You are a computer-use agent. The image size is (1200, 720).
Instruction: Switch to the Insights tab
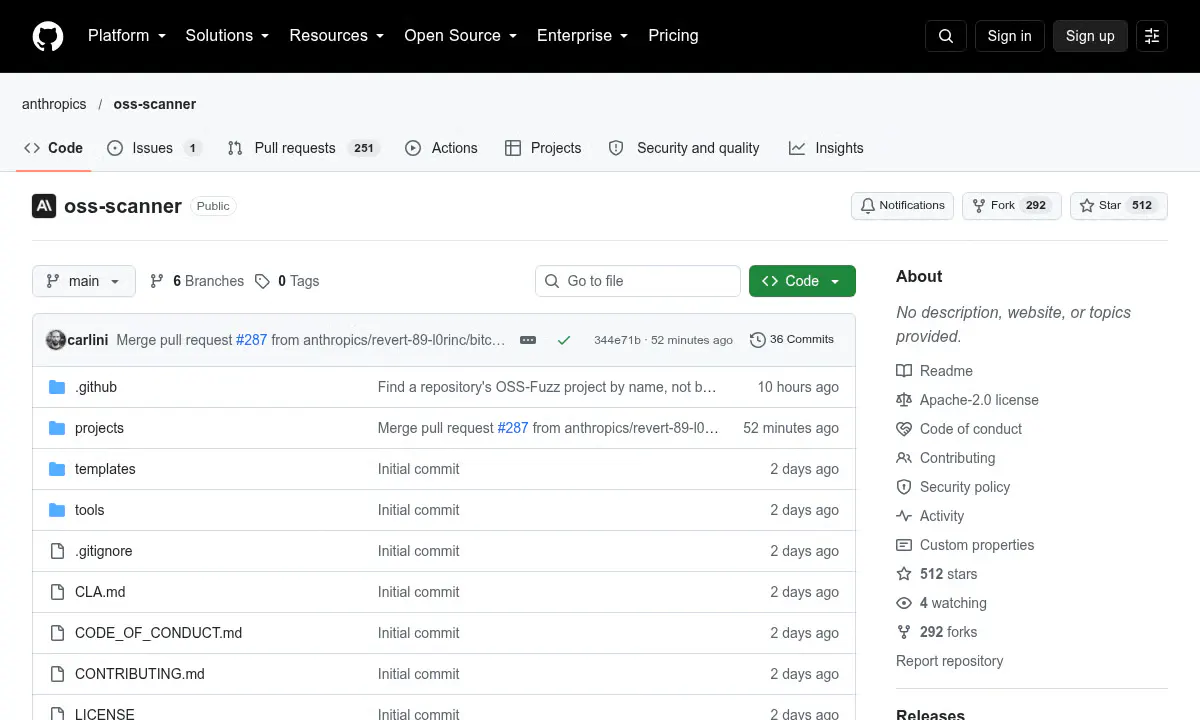pyautogui.click(x=826, y=148)
